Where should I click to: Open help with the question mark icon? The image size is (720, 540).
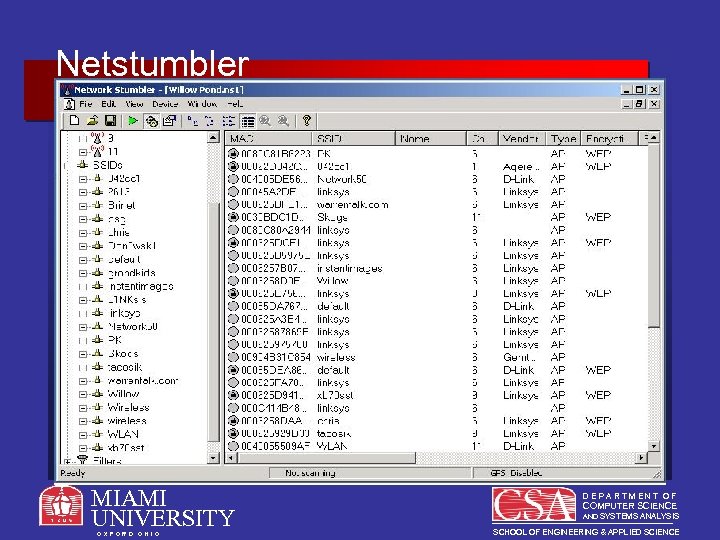(307, 120)
